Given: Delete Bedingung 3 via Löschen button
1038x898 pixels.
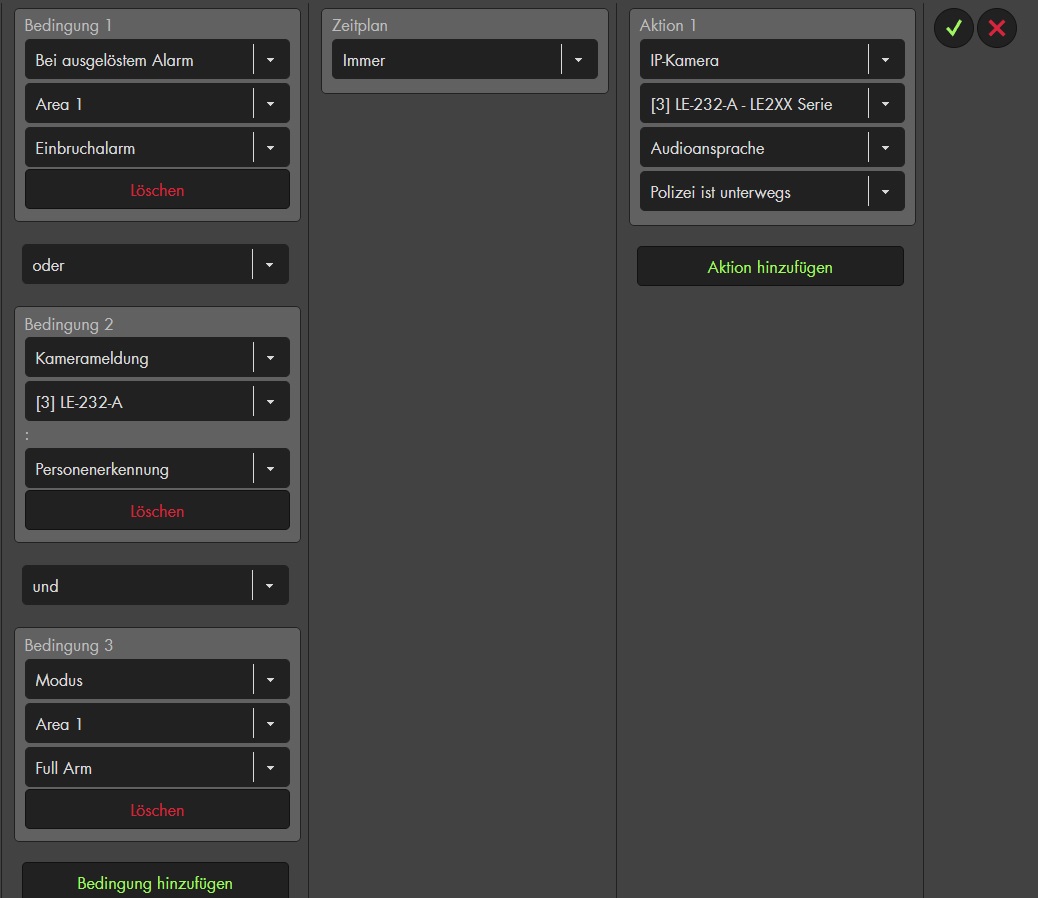Looking at the screenshot, I should (157, 810).
